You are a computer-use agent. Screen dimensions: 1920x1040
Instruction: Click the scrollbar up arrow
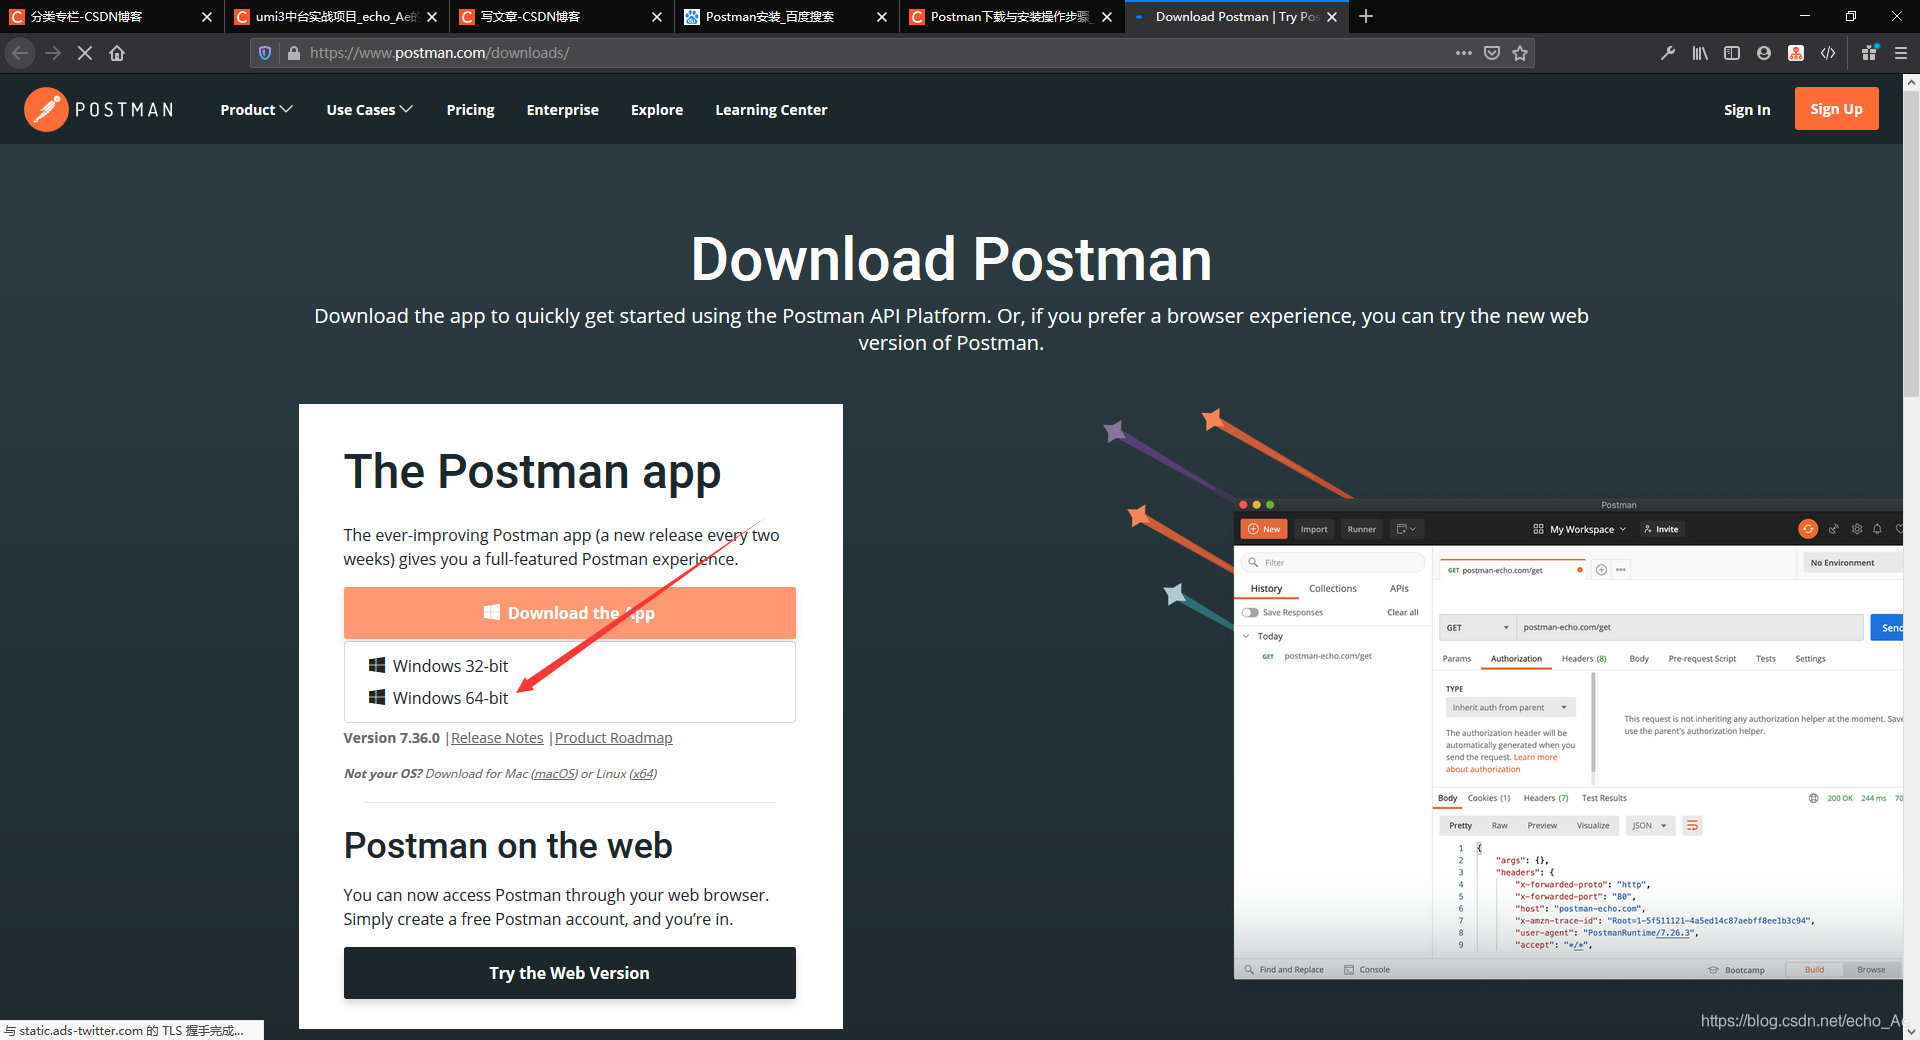pos(1911,82)
